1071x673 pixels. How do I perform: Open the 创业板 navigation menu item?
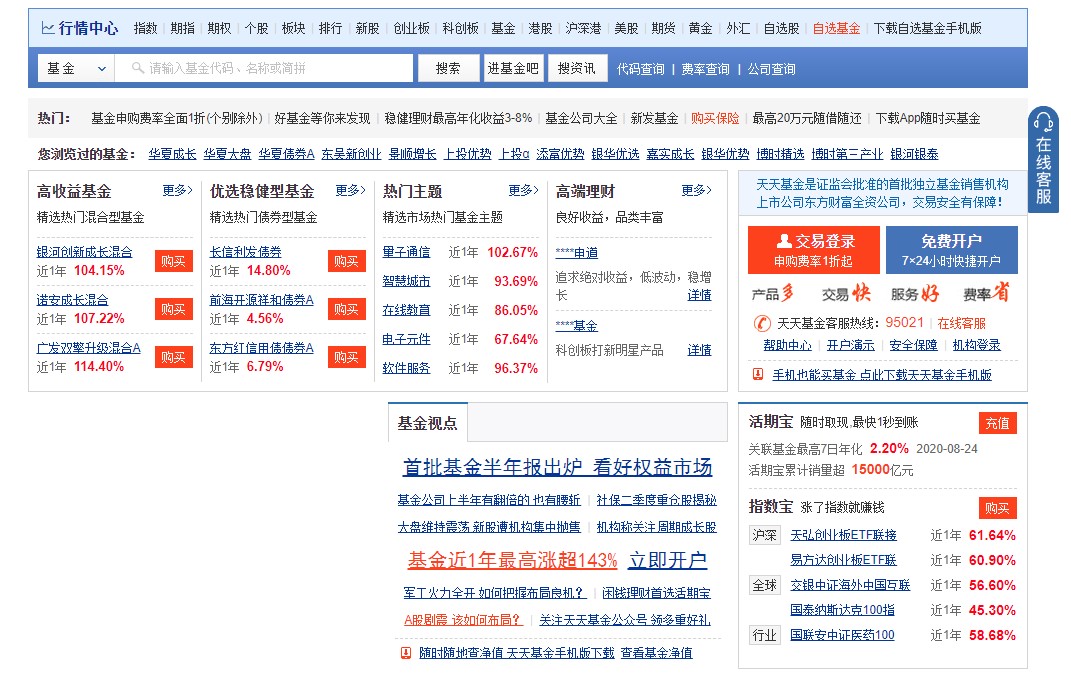[411, 28]
